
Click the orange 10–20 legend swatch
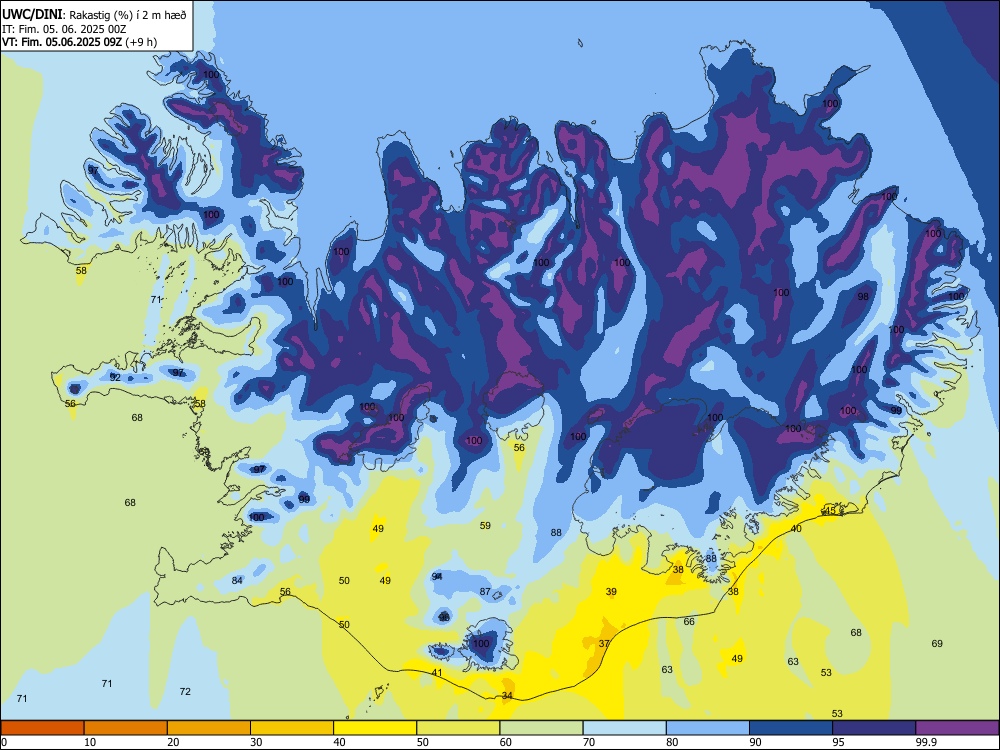pos(126,728)
